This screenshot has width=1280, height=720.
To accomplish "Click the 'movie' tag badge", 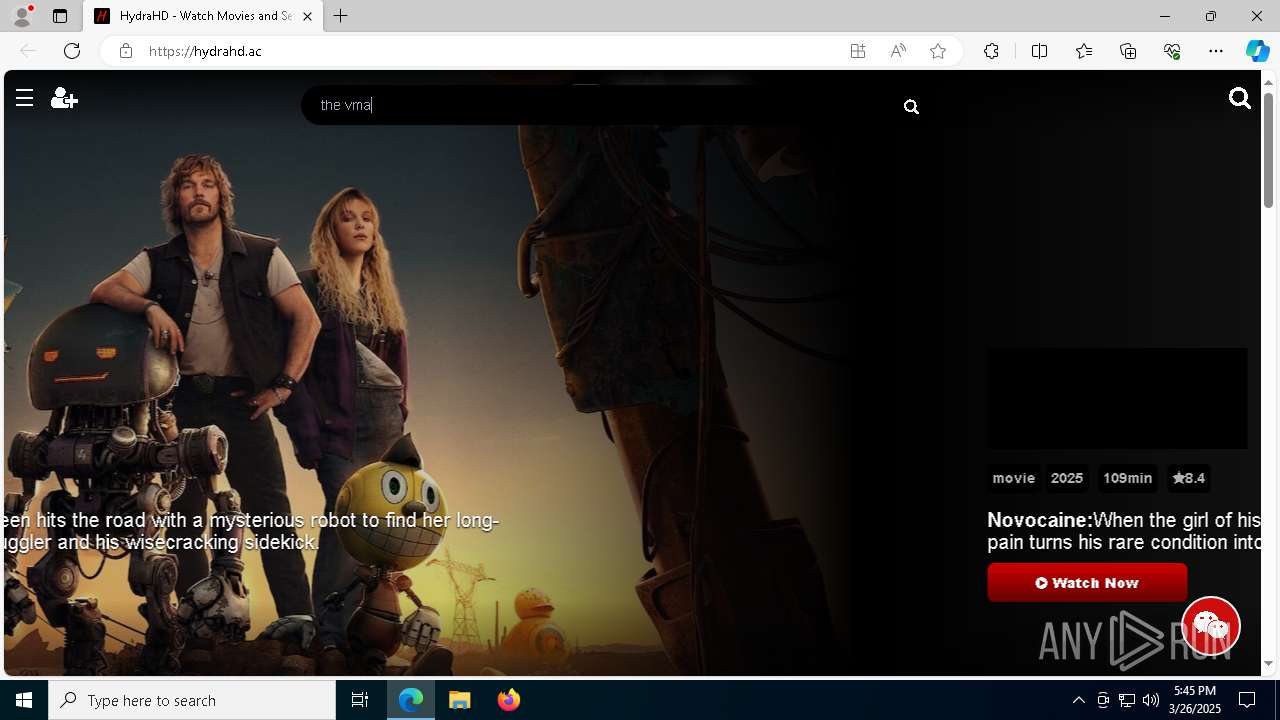I will tap(1013, 478).
